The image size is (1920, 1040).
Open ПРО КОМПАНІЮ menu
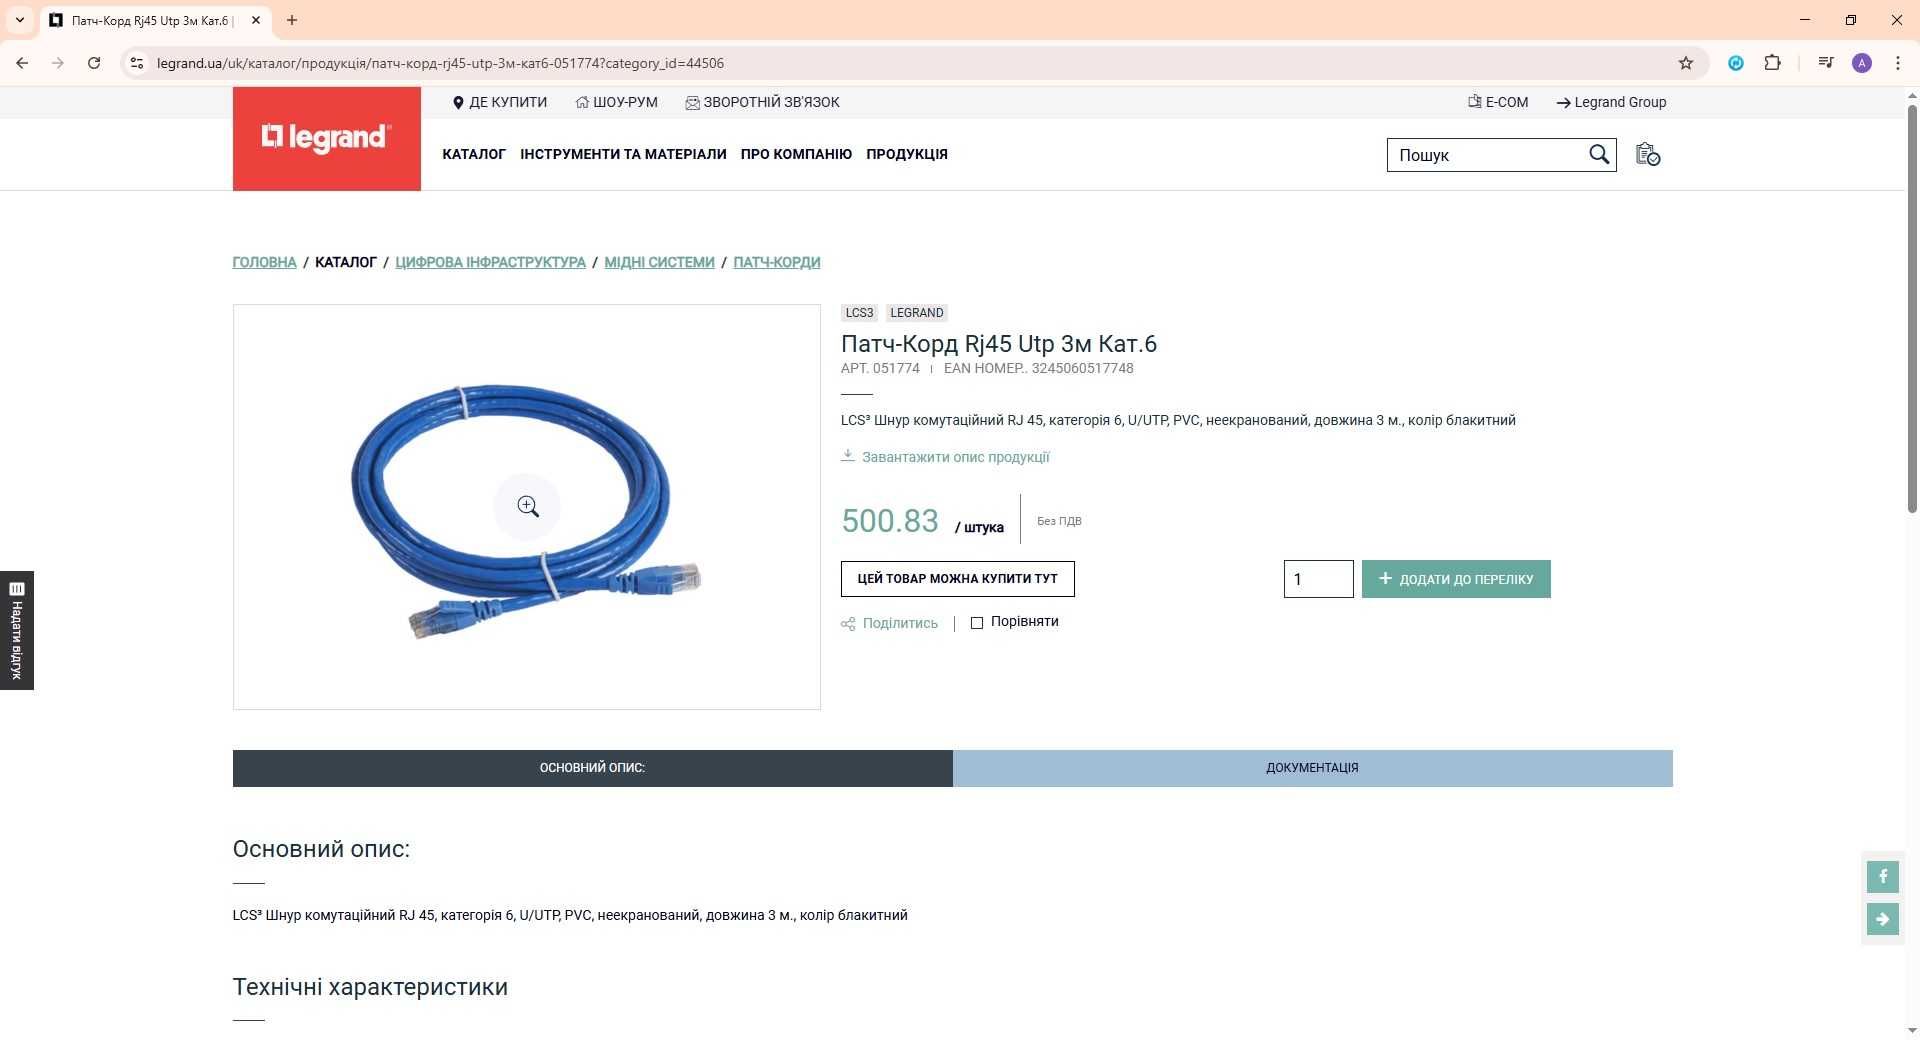pos(796,154)
